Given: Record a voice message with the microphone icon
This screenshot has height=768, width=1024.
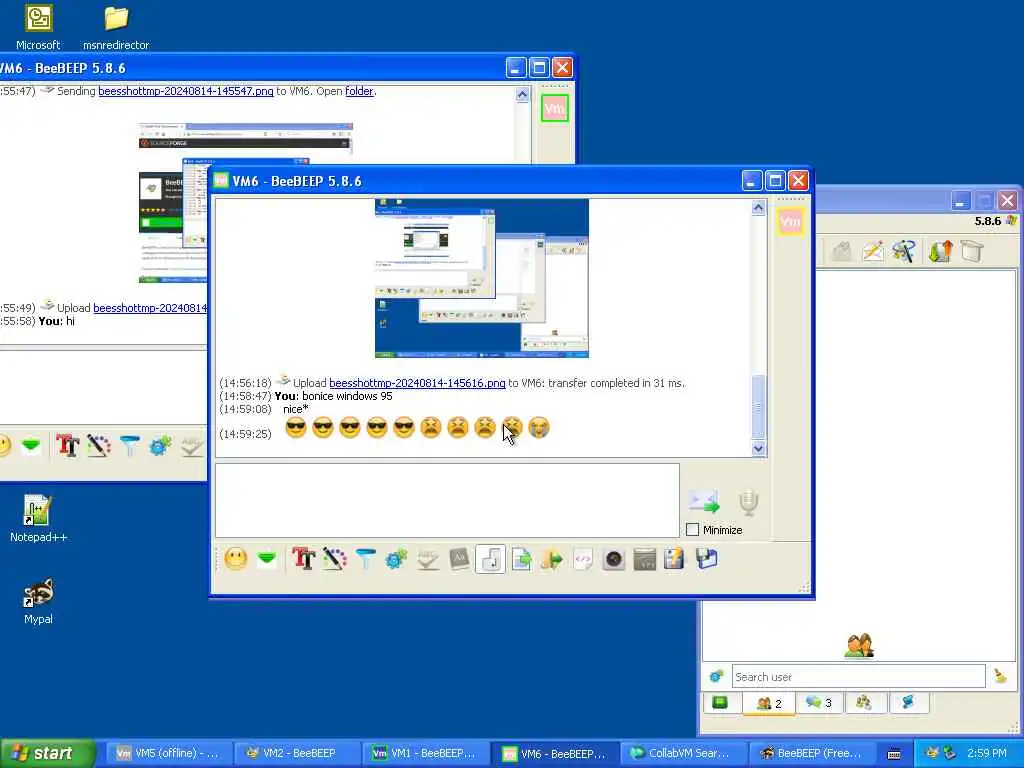Looking at the screenshot, I should (748, 502).
